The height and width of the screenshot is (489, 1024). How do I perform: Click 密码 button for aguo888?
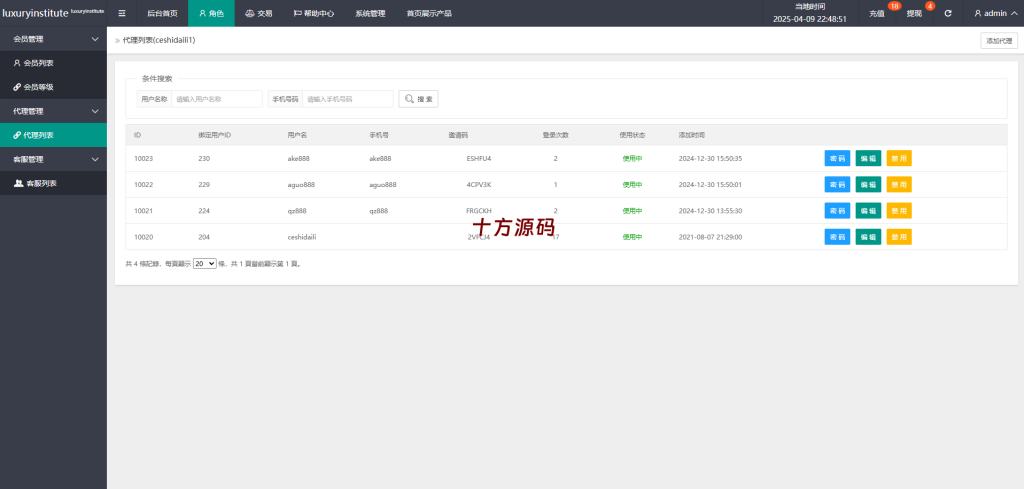point(837,185)
